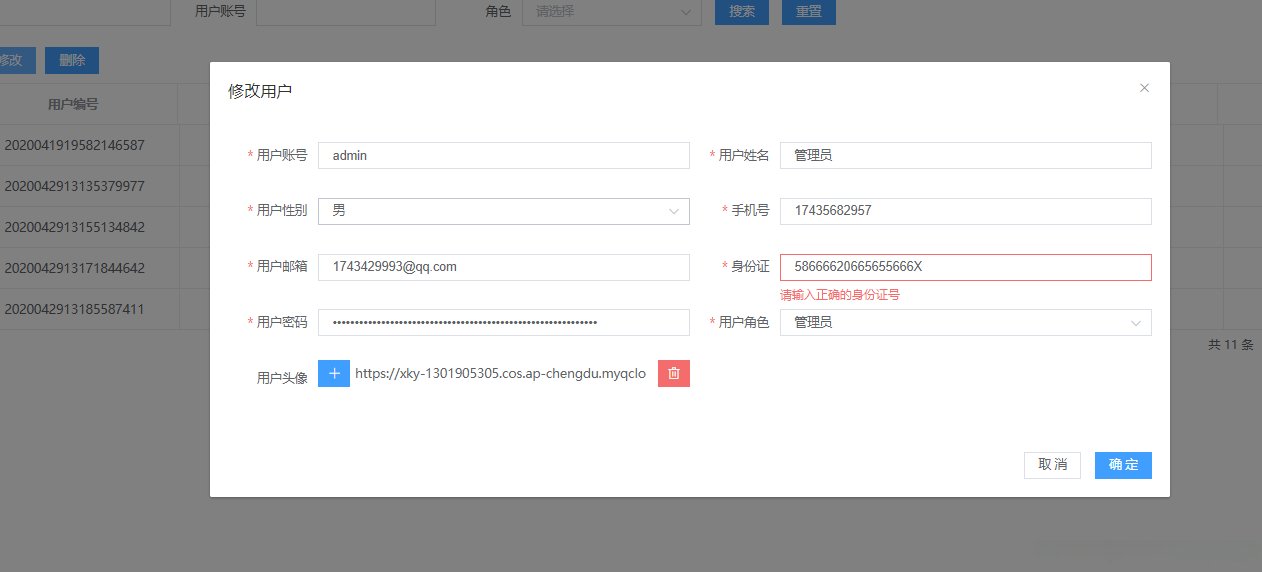Focus the 用户姓名 field containing 管理员
The image size is (1262, 572).
[966, 155]
